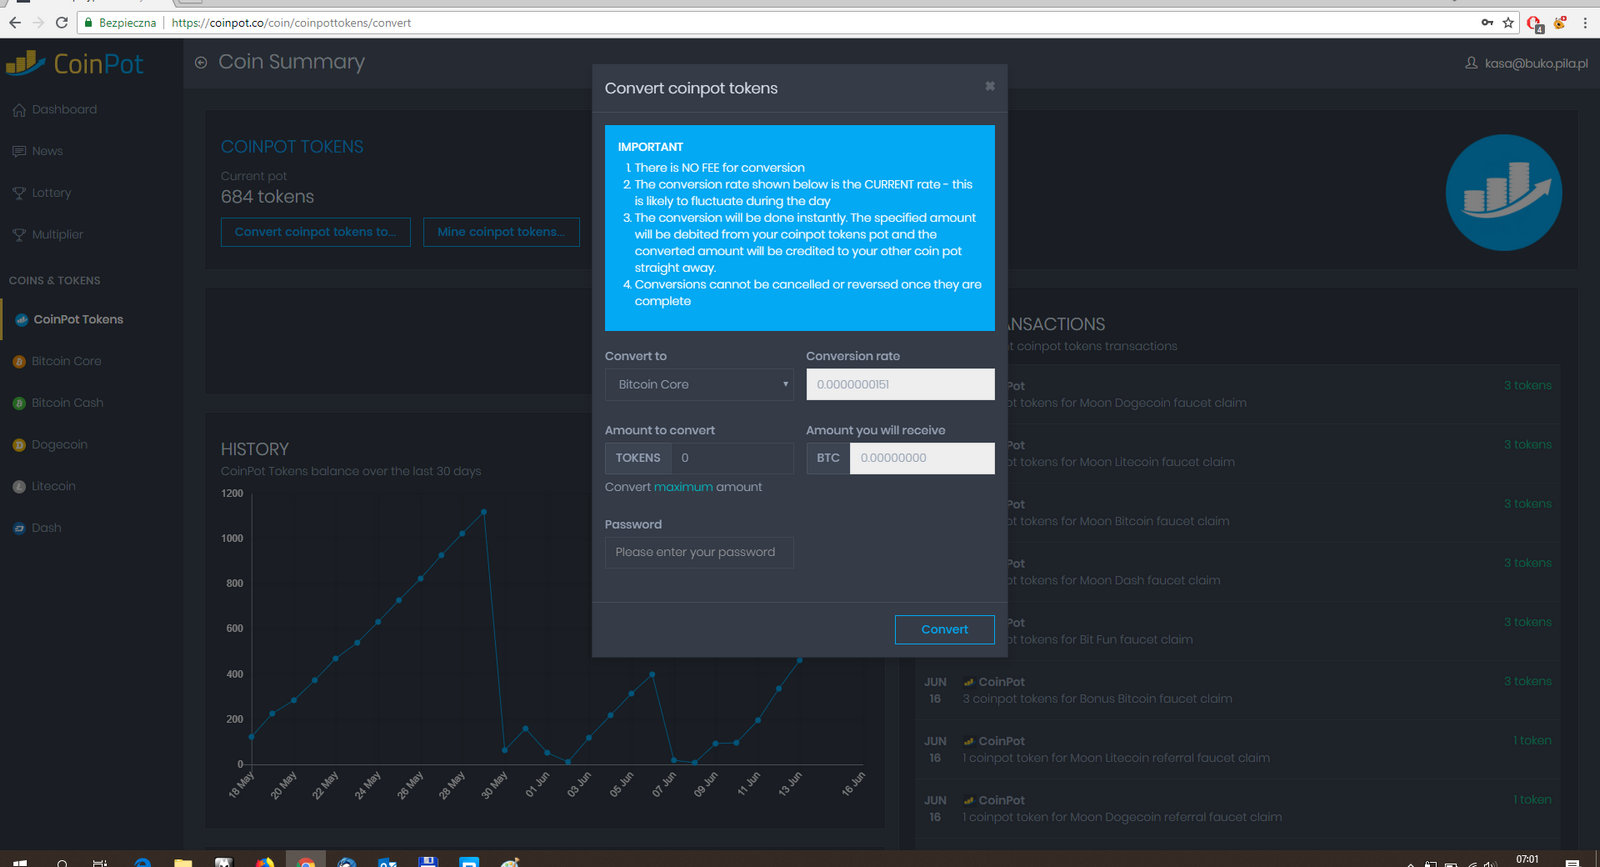
Task: Click the Convert button in dialog
Action: coord(944,629)
